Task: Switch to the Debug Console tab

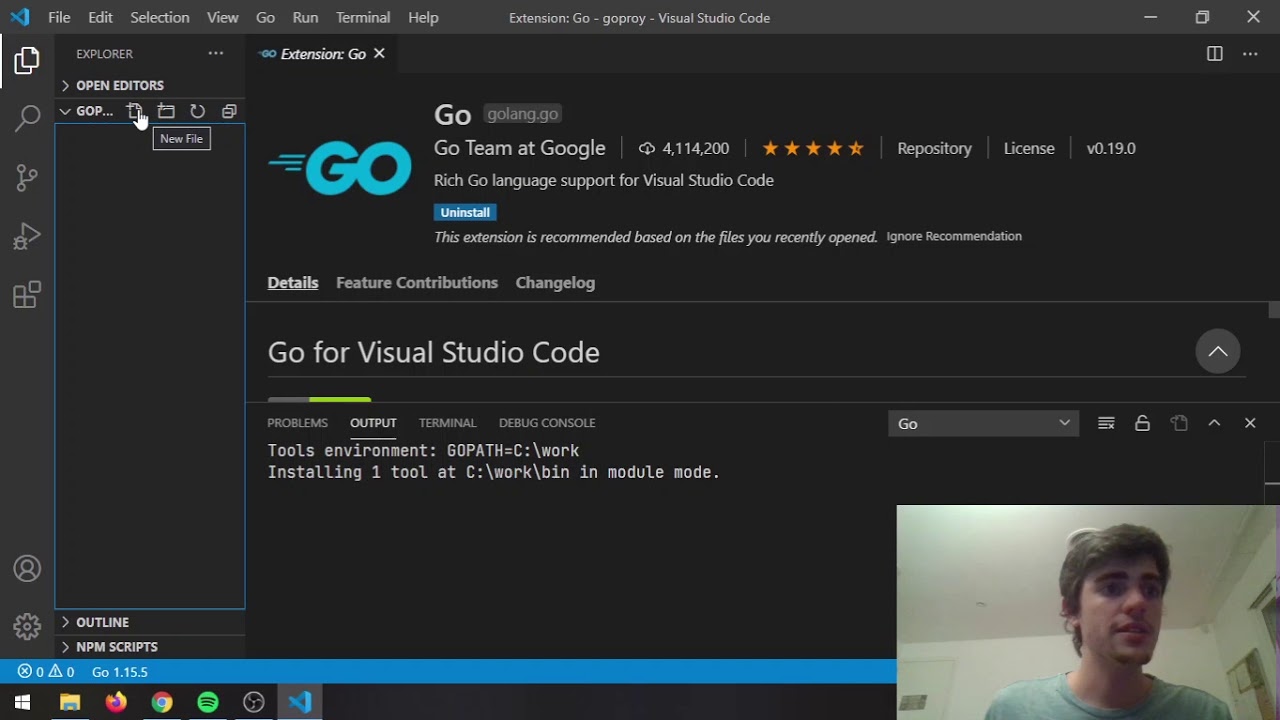Action: point(547,423)
